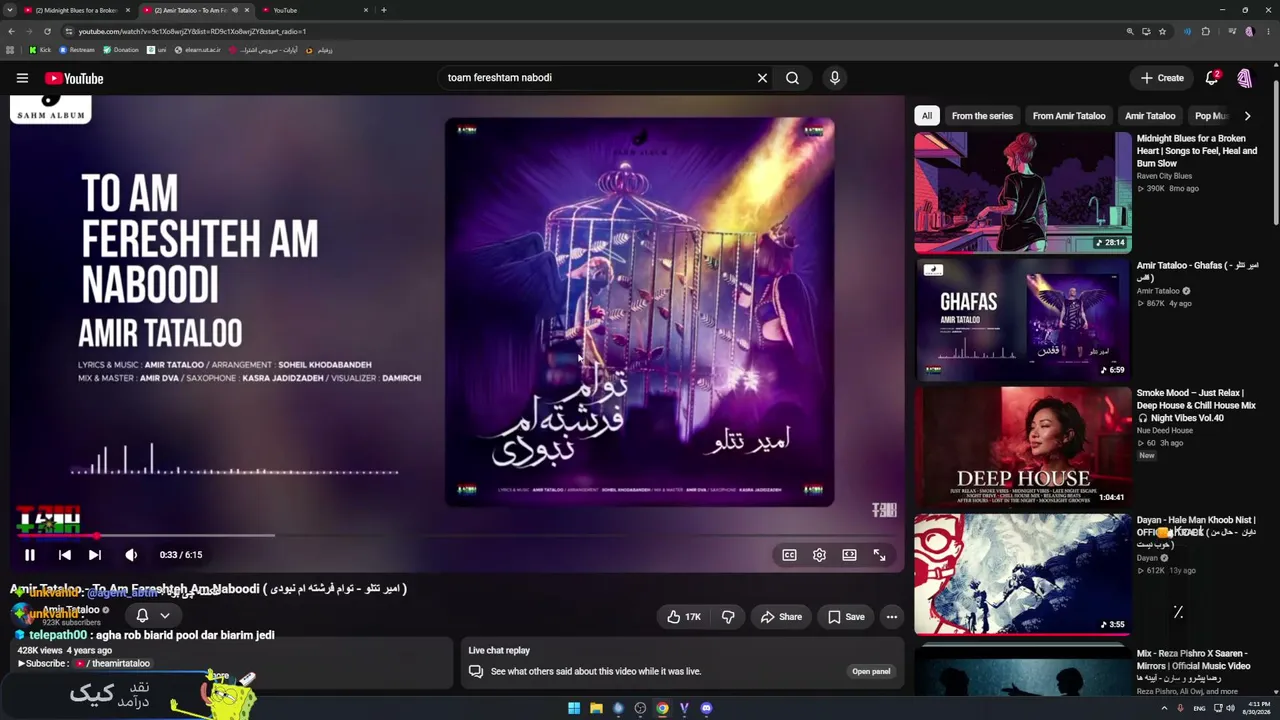
Task: Start voice search with the microphone
Action: pyautogui.click(x=835, y=78)
